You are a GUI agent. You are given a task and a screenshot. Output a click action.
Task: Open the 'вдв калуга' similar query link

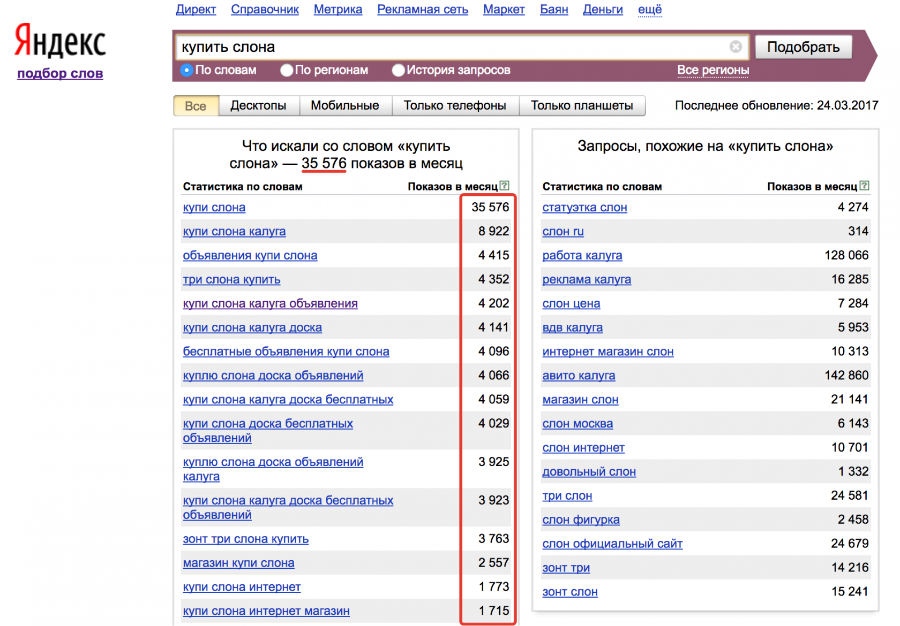(x=572, y=328)
